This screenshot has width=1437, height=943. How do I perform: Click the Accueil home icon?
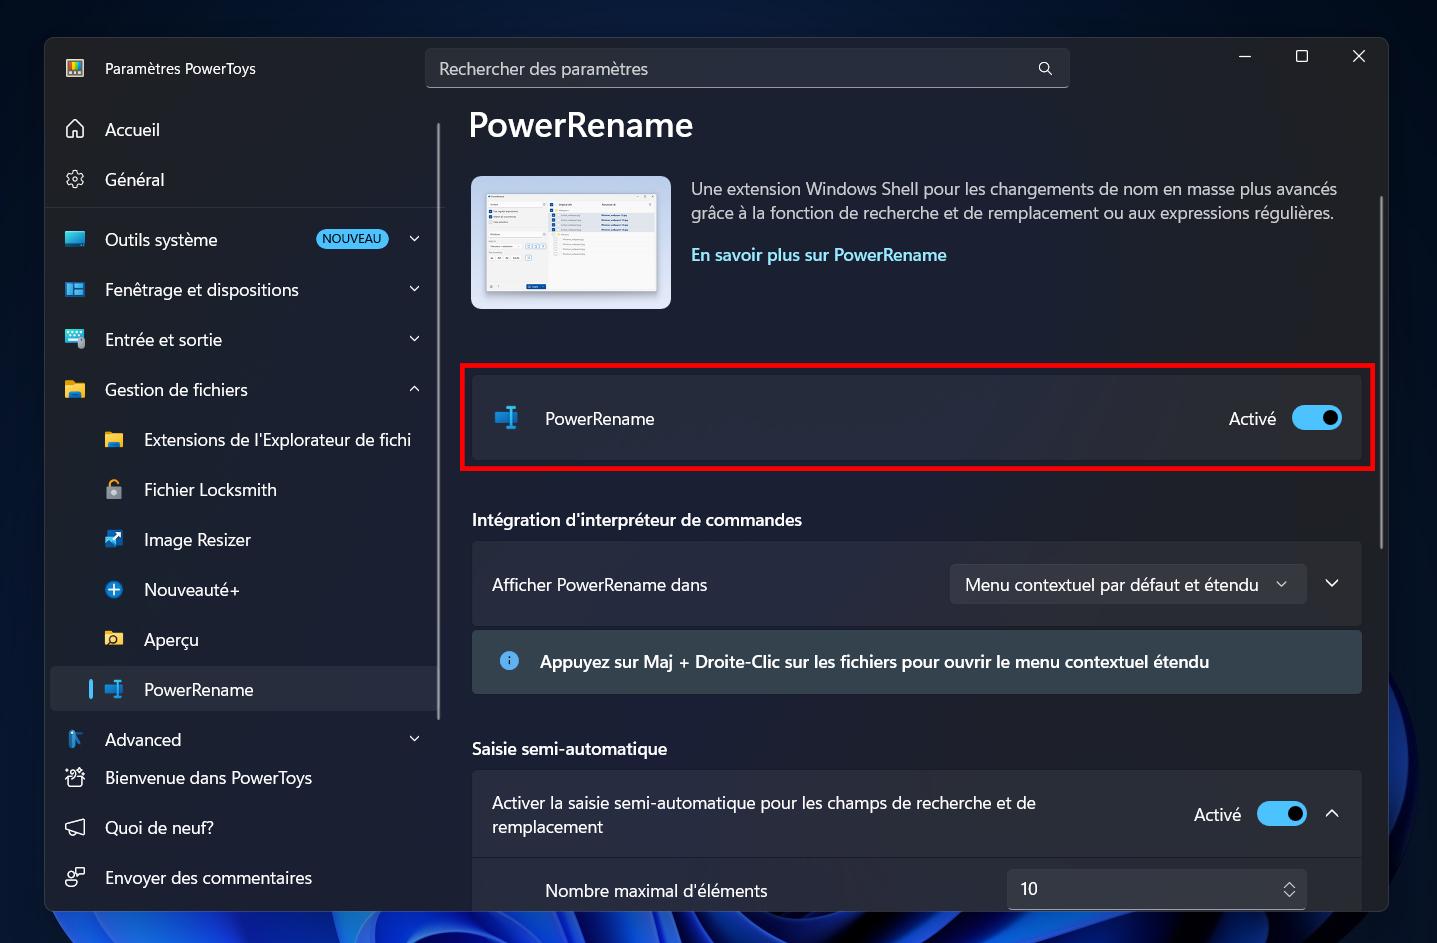[75, 129]
